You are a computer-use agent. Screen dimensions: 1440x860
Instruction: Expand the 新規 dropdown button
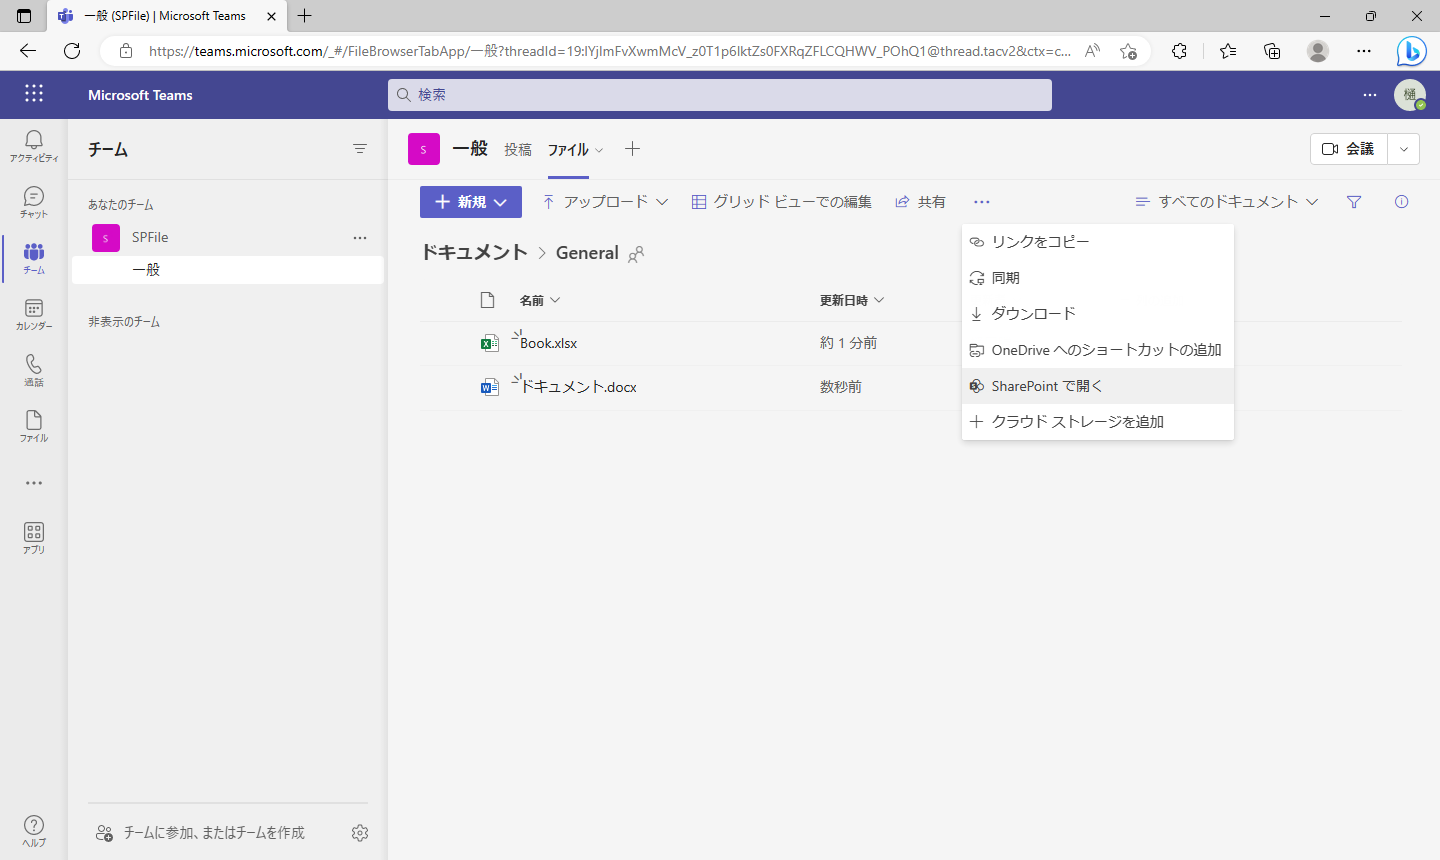click(x=471, y=202)
